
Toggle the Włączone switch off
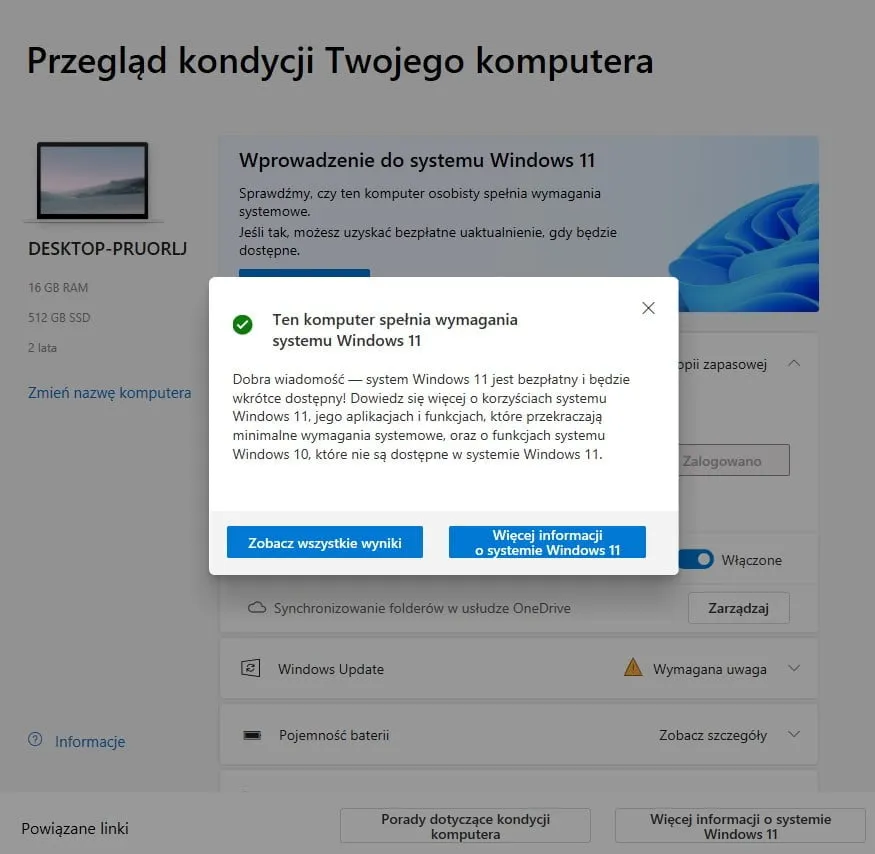[x=696, y=559]
